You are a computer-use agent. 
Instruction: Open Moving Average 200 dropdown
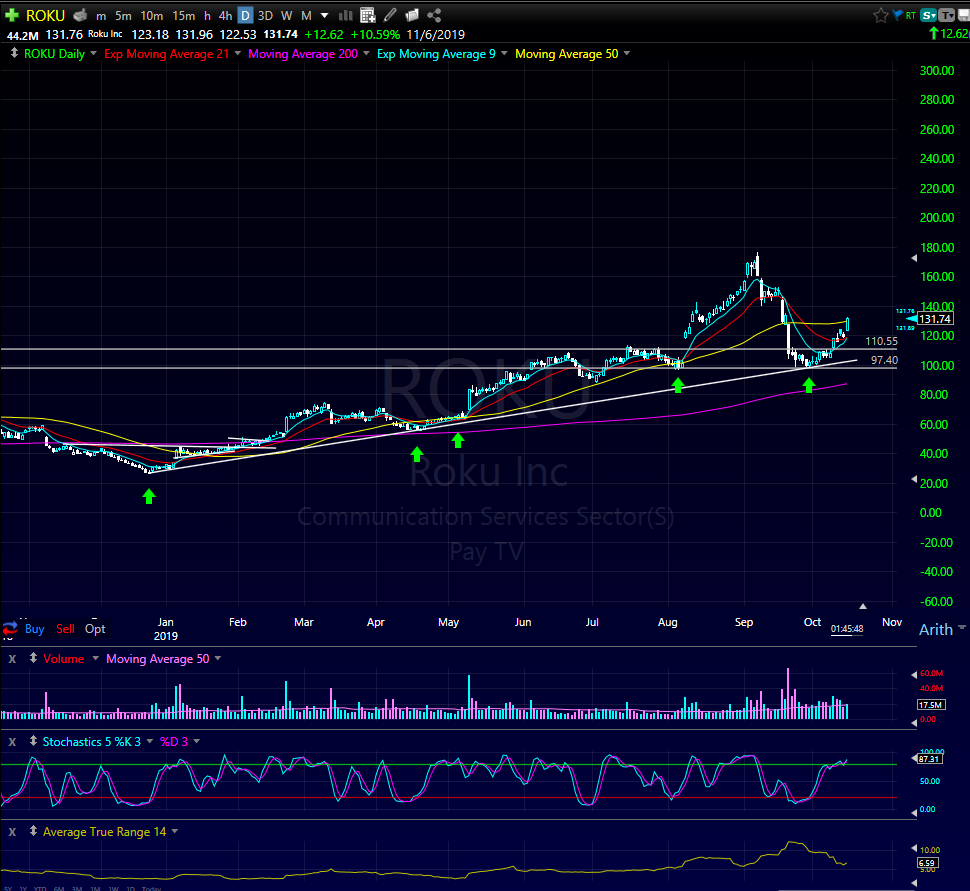366,53
